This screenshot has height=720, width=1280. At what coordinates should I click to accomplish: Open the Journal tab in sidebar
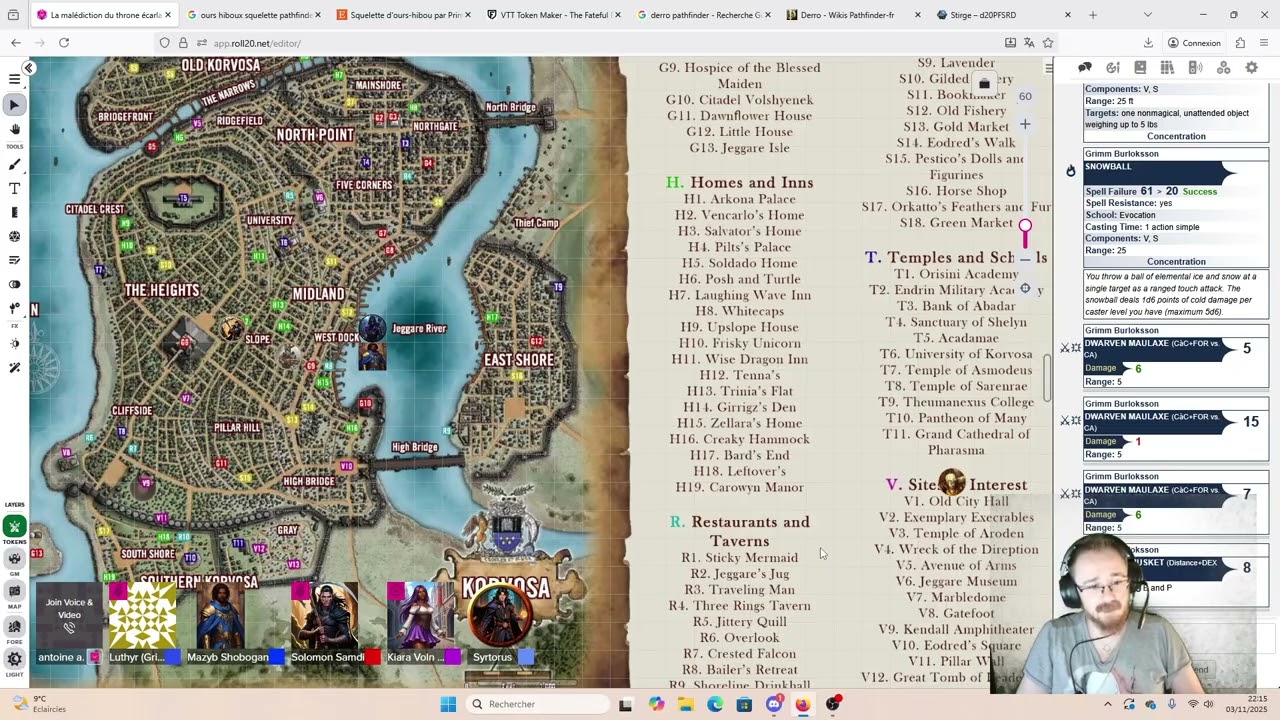pos(1140,67)
